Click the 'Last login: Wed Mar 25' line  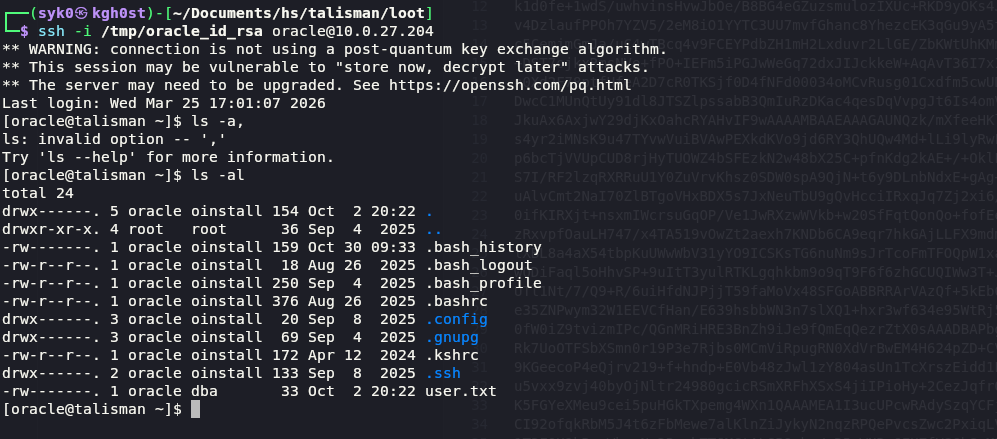pos(164,103)
